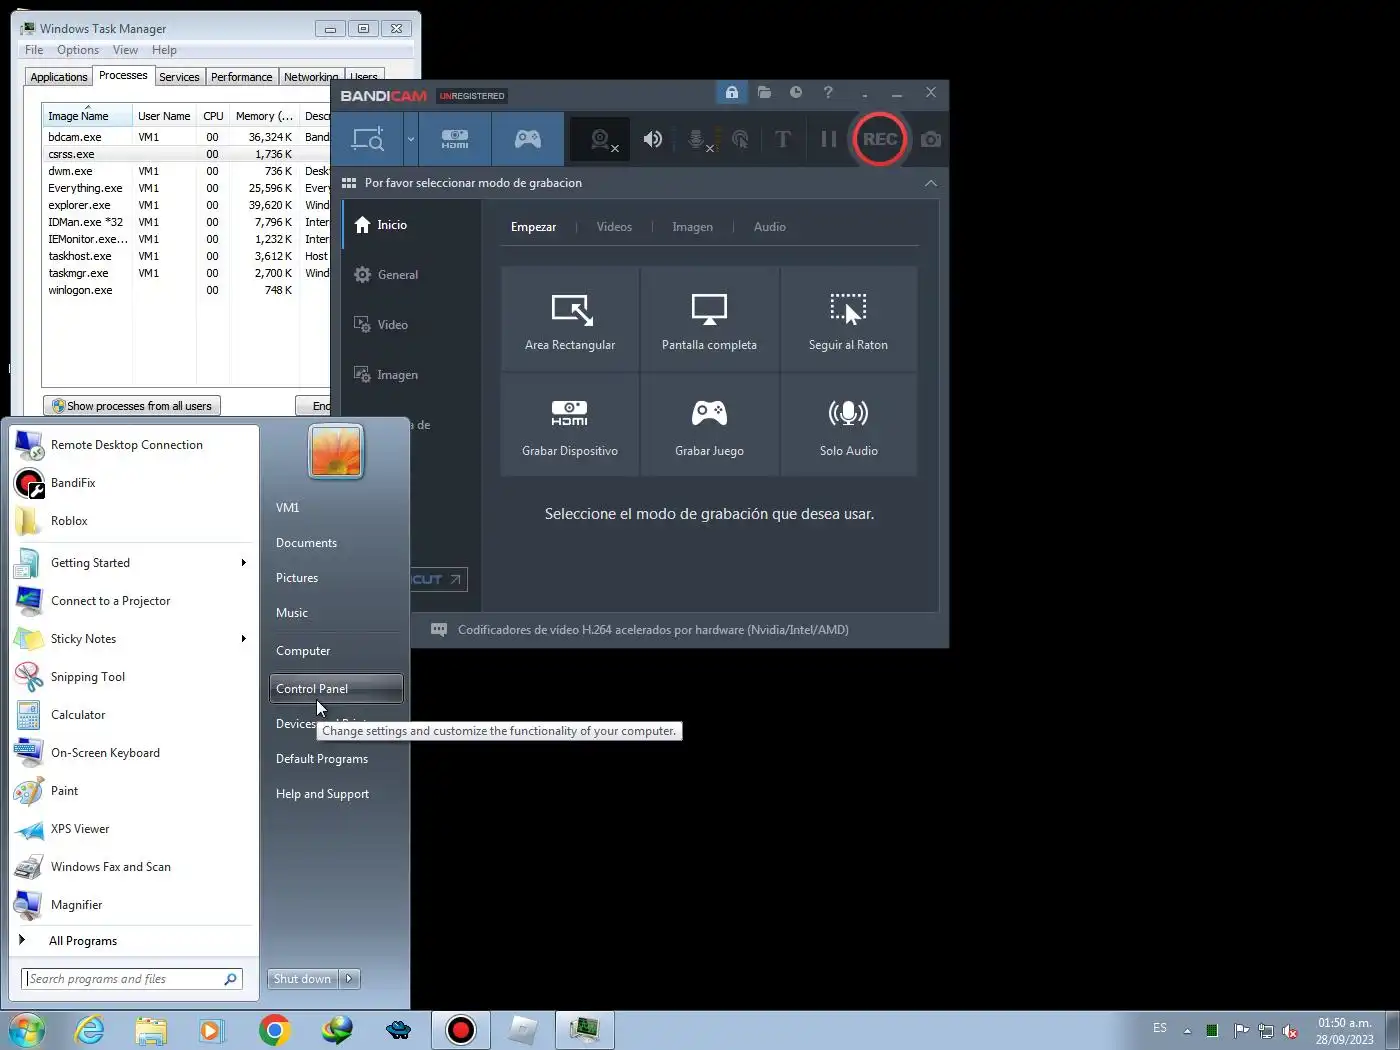Expand Getting Started submenu arrow
The height and width of the screenshot is (1050, 1400).
[x=243, y=563]
